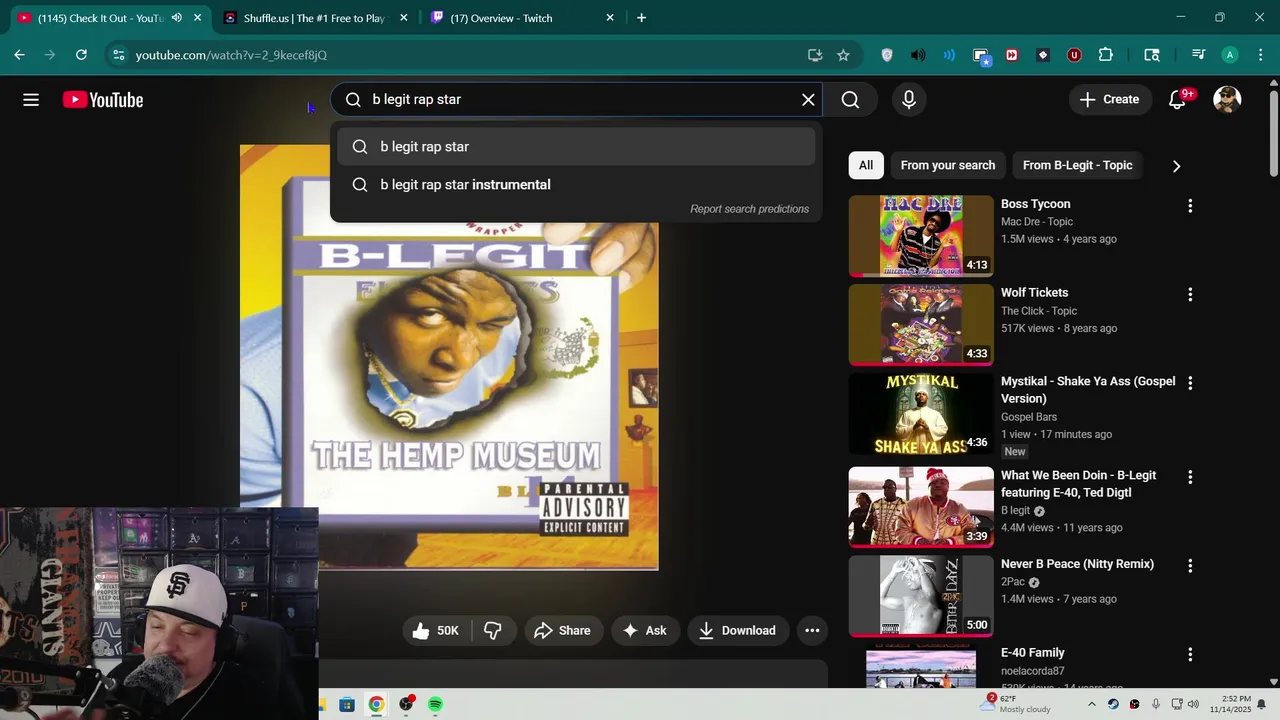Open options menu for Wolf Tickets

pyautogui.click(x=1190, y=295)
